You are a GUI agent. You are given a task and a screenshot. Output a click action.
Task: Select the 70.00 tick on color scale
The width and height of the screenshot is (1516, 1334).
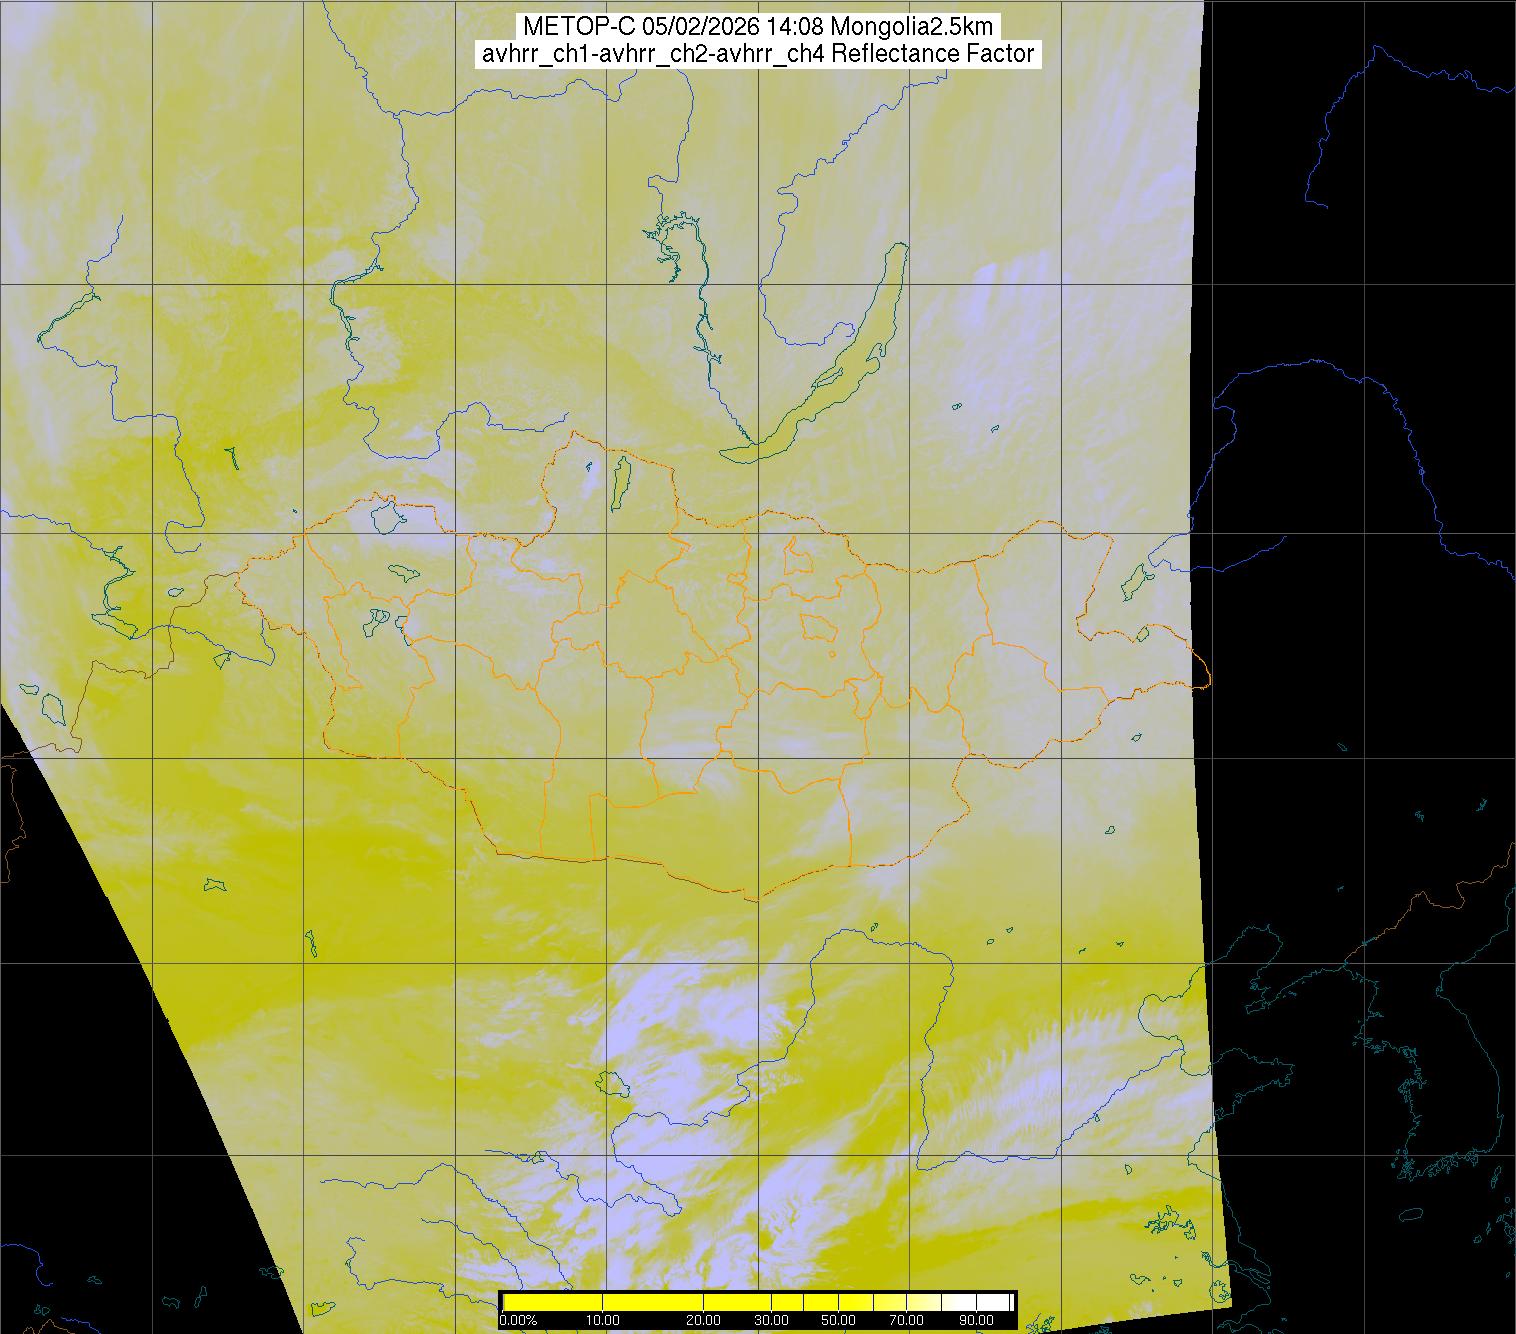pos(906,1320)
